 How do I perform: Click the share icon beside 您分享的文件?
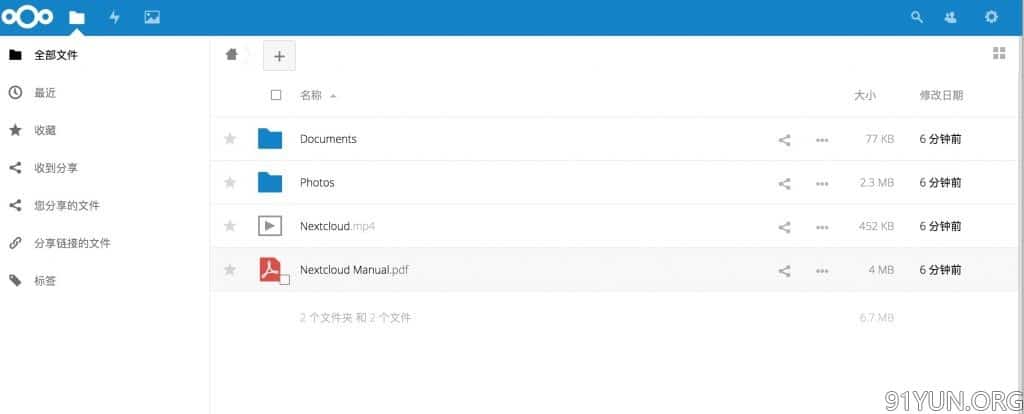pos(15,206)
